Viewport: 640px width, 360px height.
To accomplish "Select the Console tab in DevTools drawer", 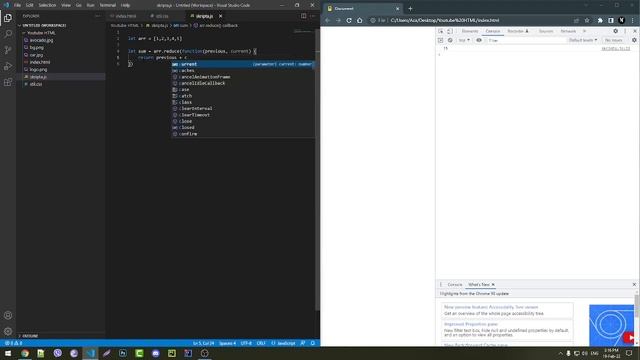I will 455,284.
